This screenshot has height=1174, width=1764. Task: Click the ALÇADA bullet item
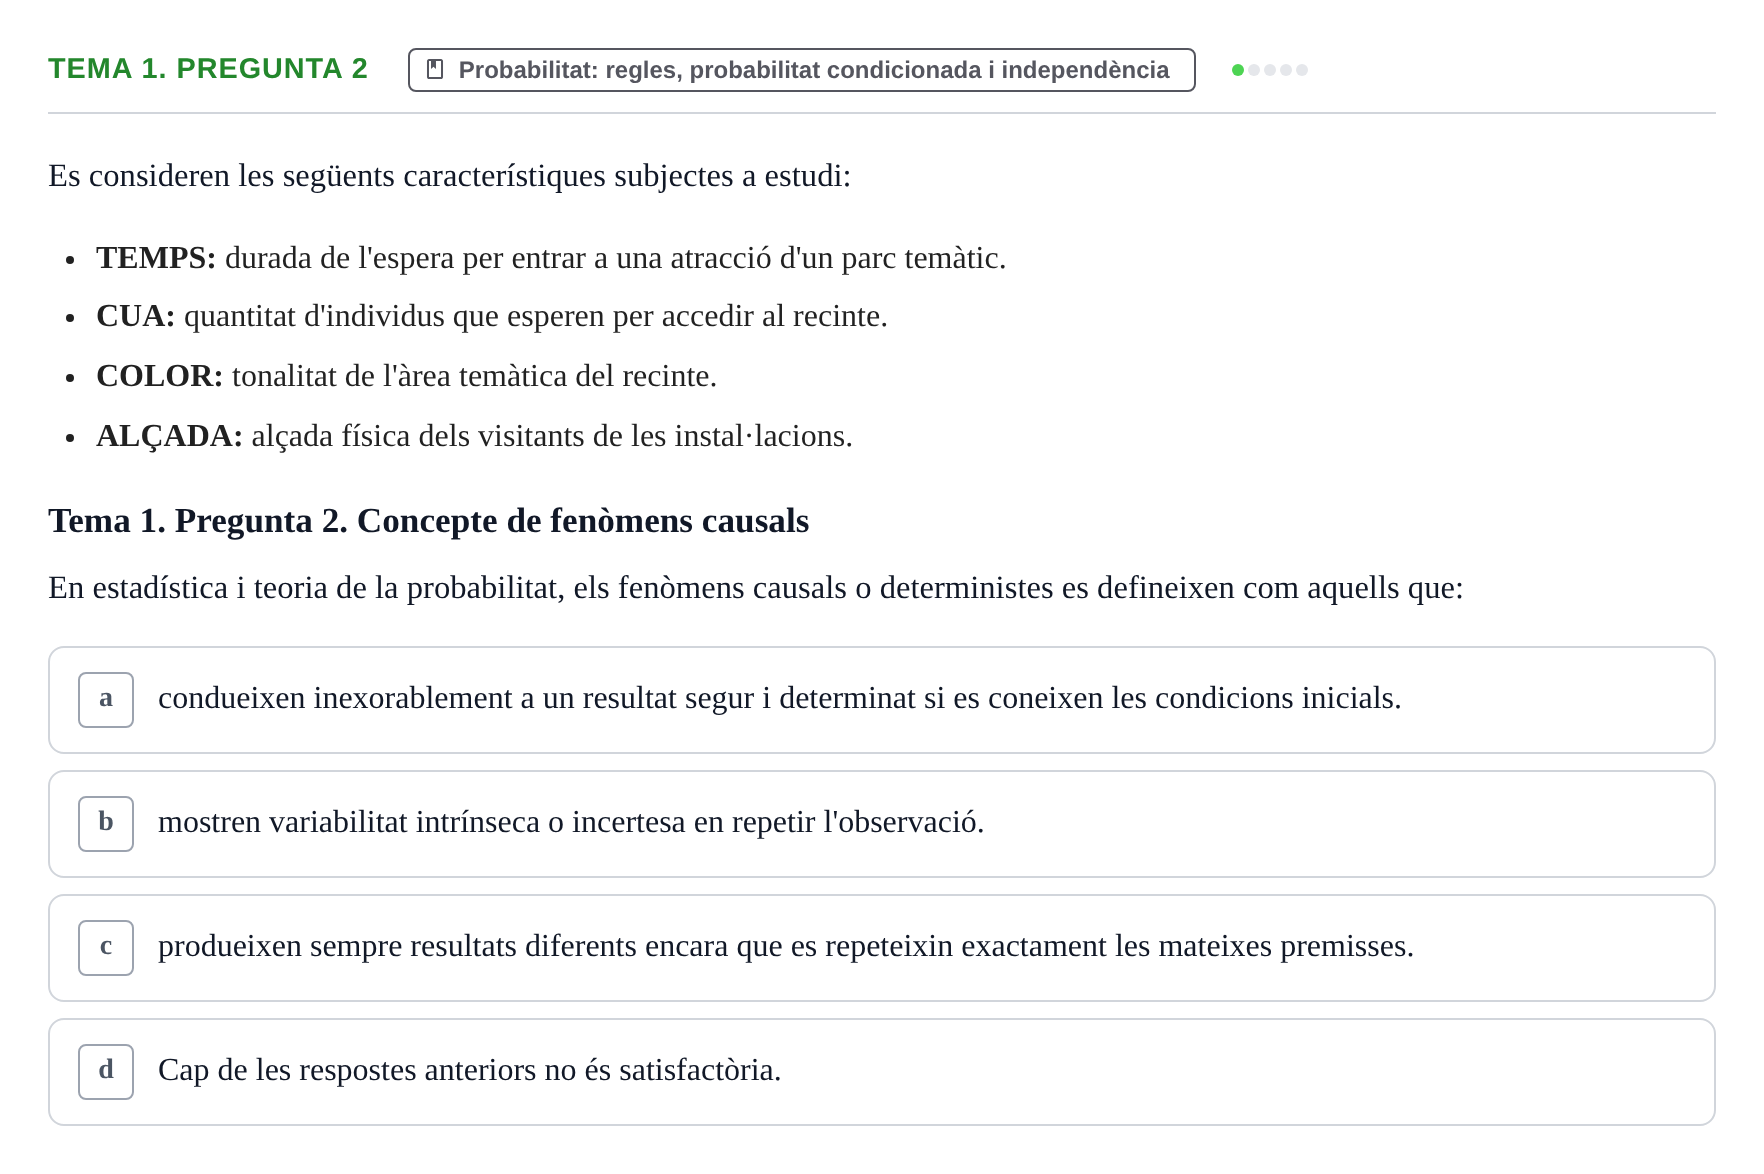(474, 436)
